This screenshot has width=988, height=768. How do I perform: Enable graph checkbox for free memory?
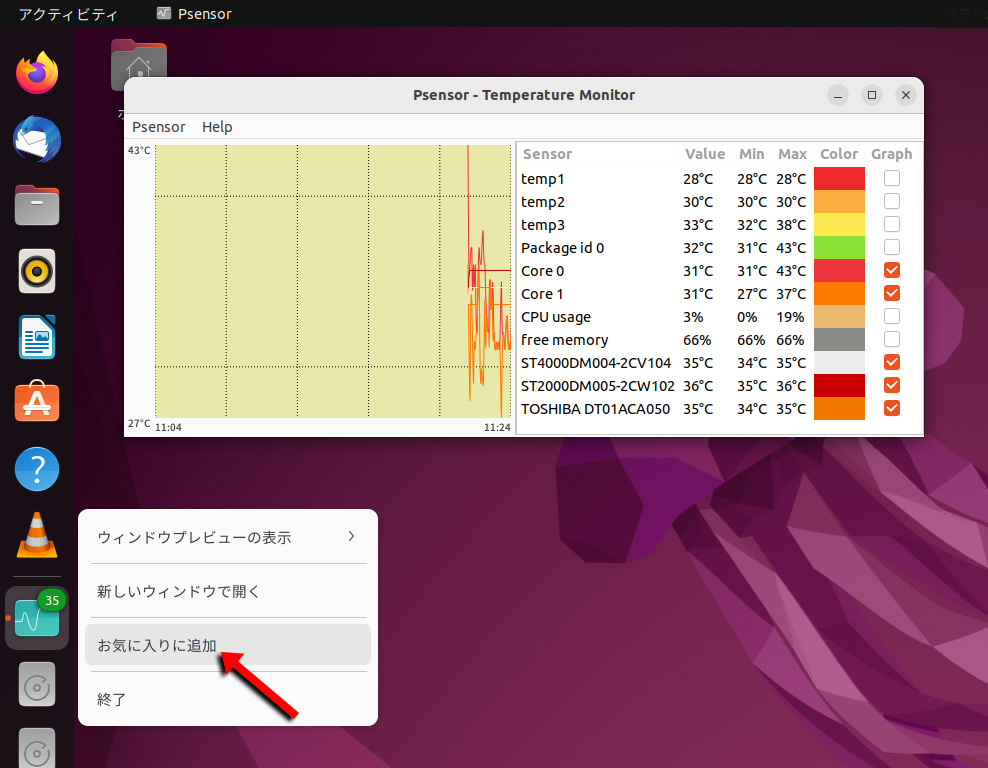point(892,339)
